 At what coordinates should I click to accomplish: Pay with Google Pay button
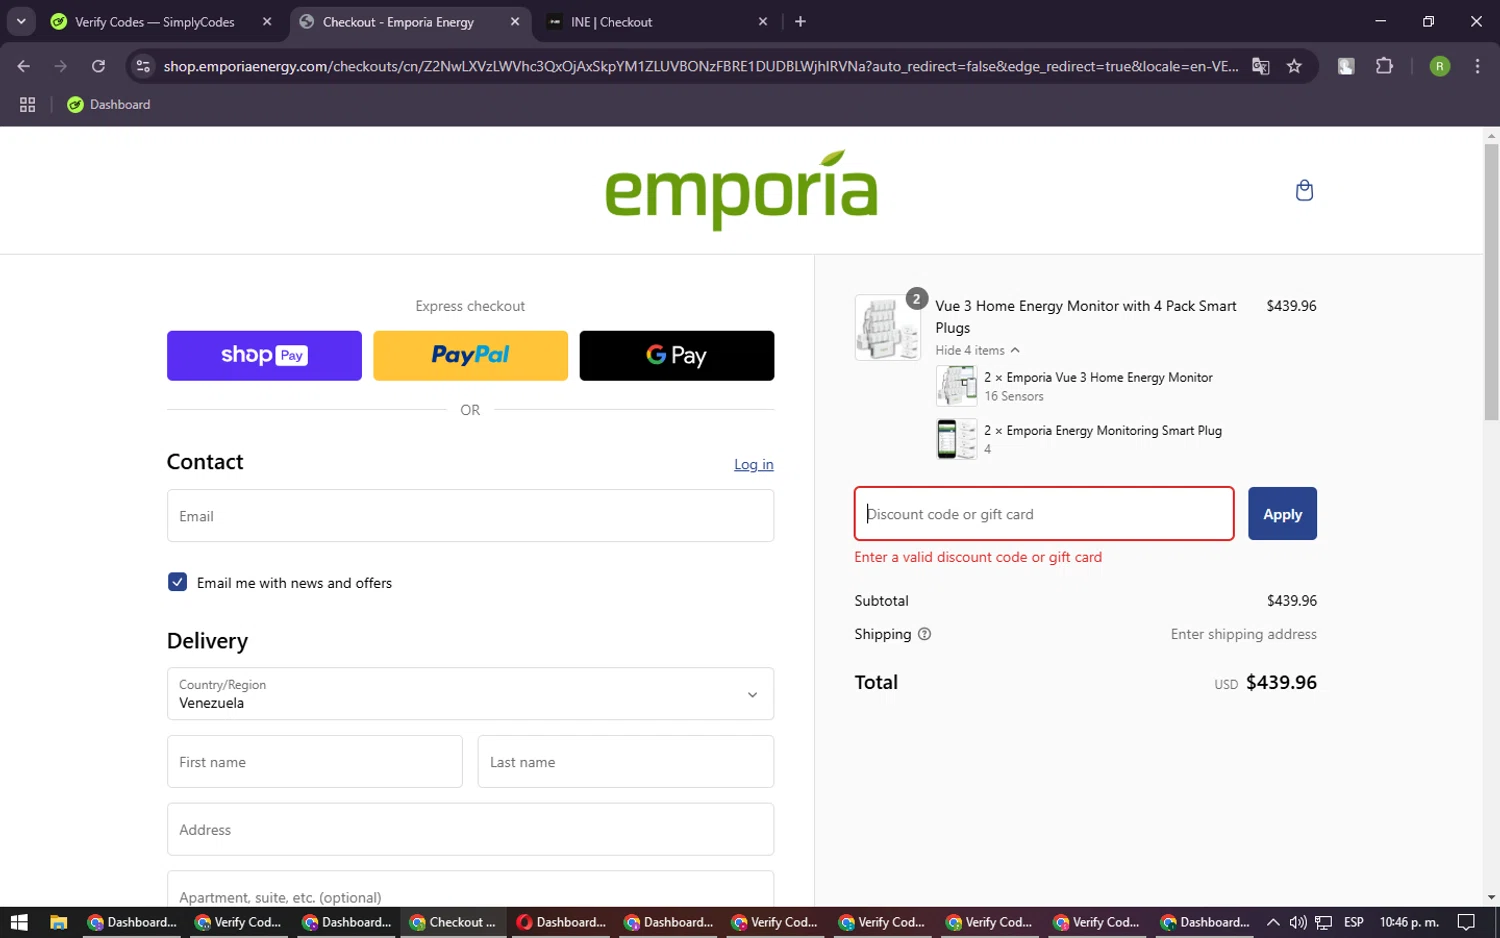[677, 355]
